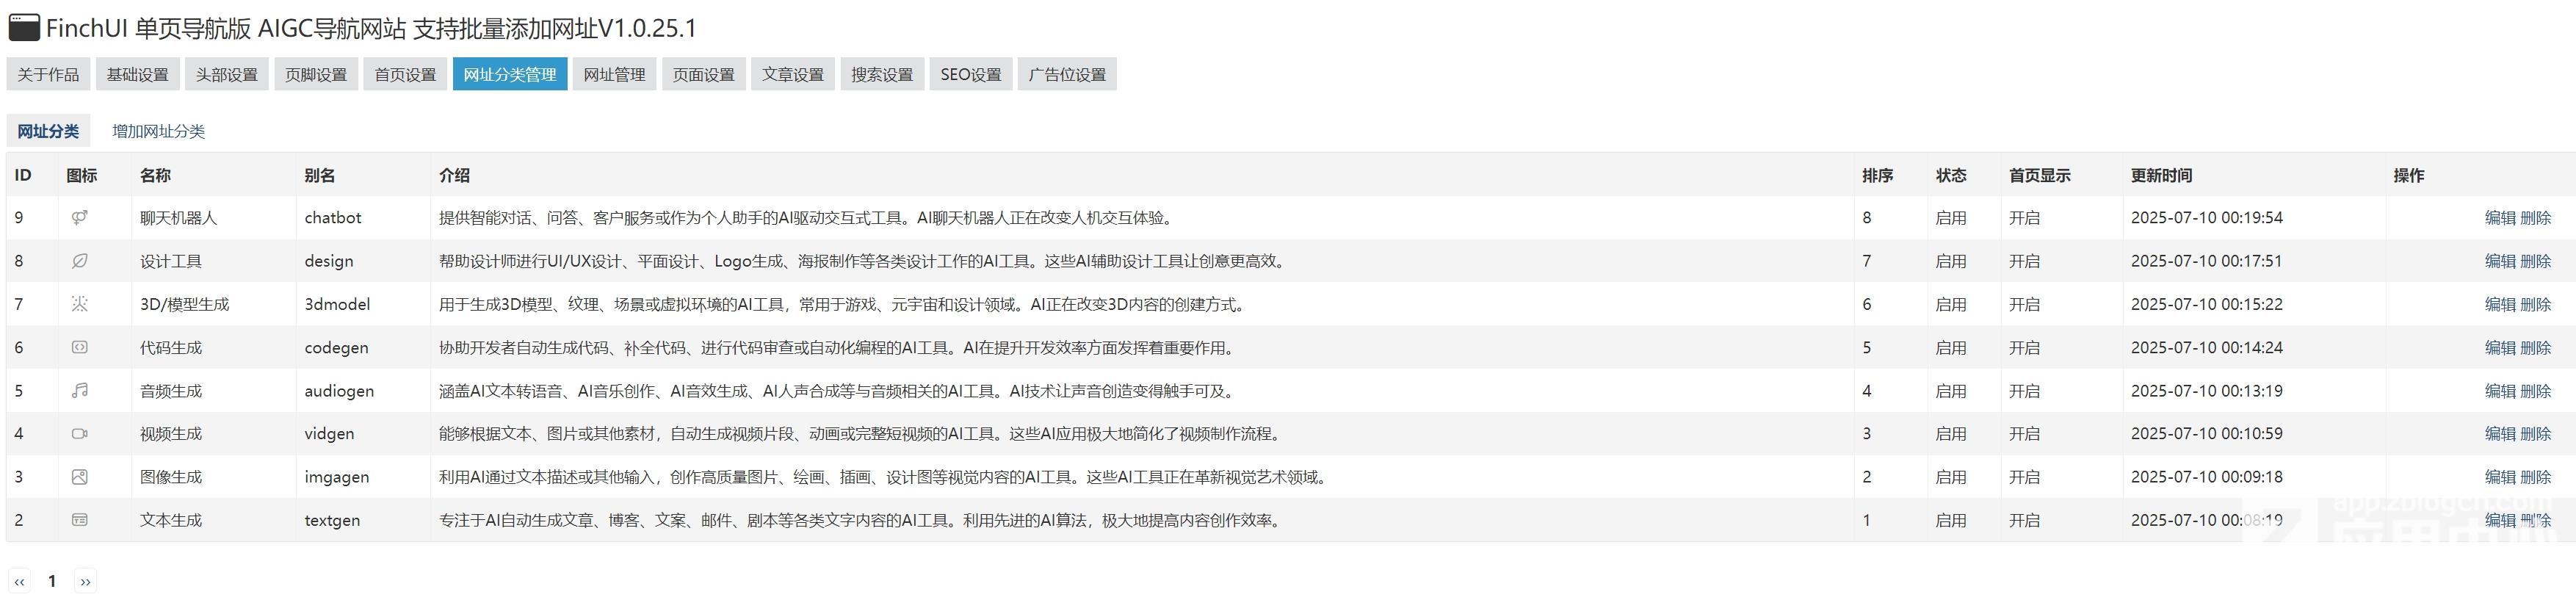Click the textgen row document icon
Screen dimensions: 2576x600
80,520
